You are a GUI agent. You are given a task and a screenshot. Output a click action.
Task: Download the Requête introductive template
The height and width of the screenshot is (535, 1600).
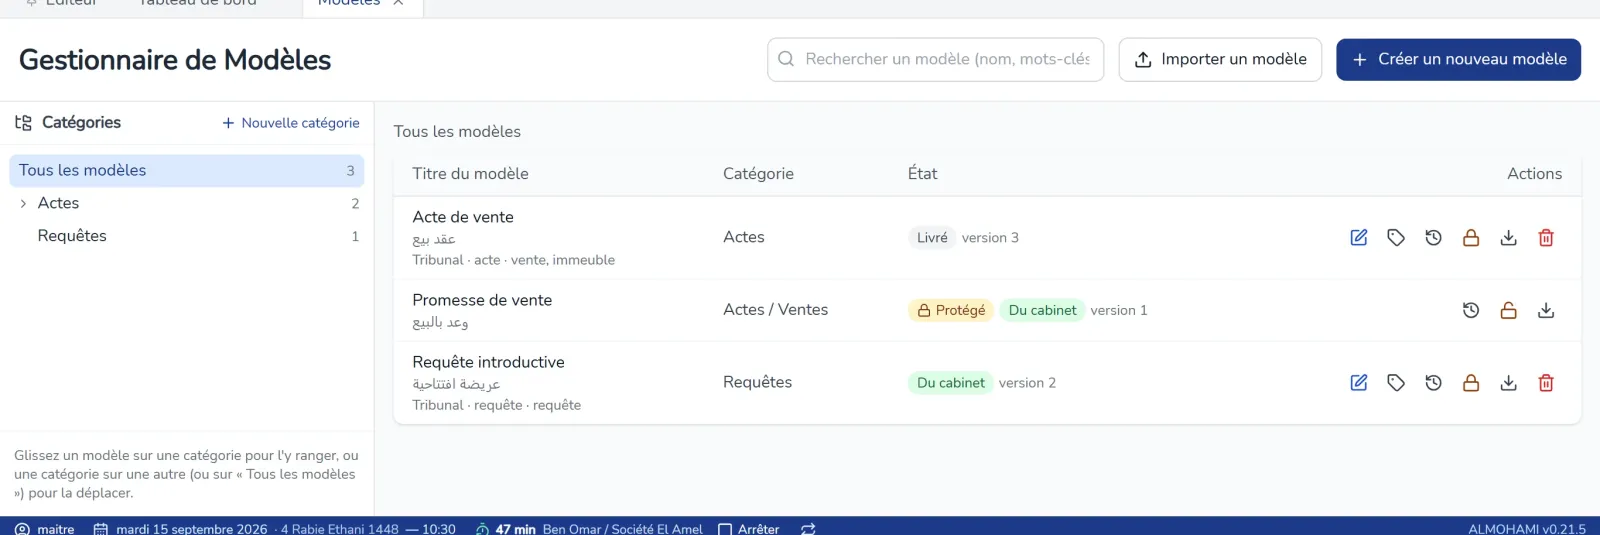(x=1508, y=383)
